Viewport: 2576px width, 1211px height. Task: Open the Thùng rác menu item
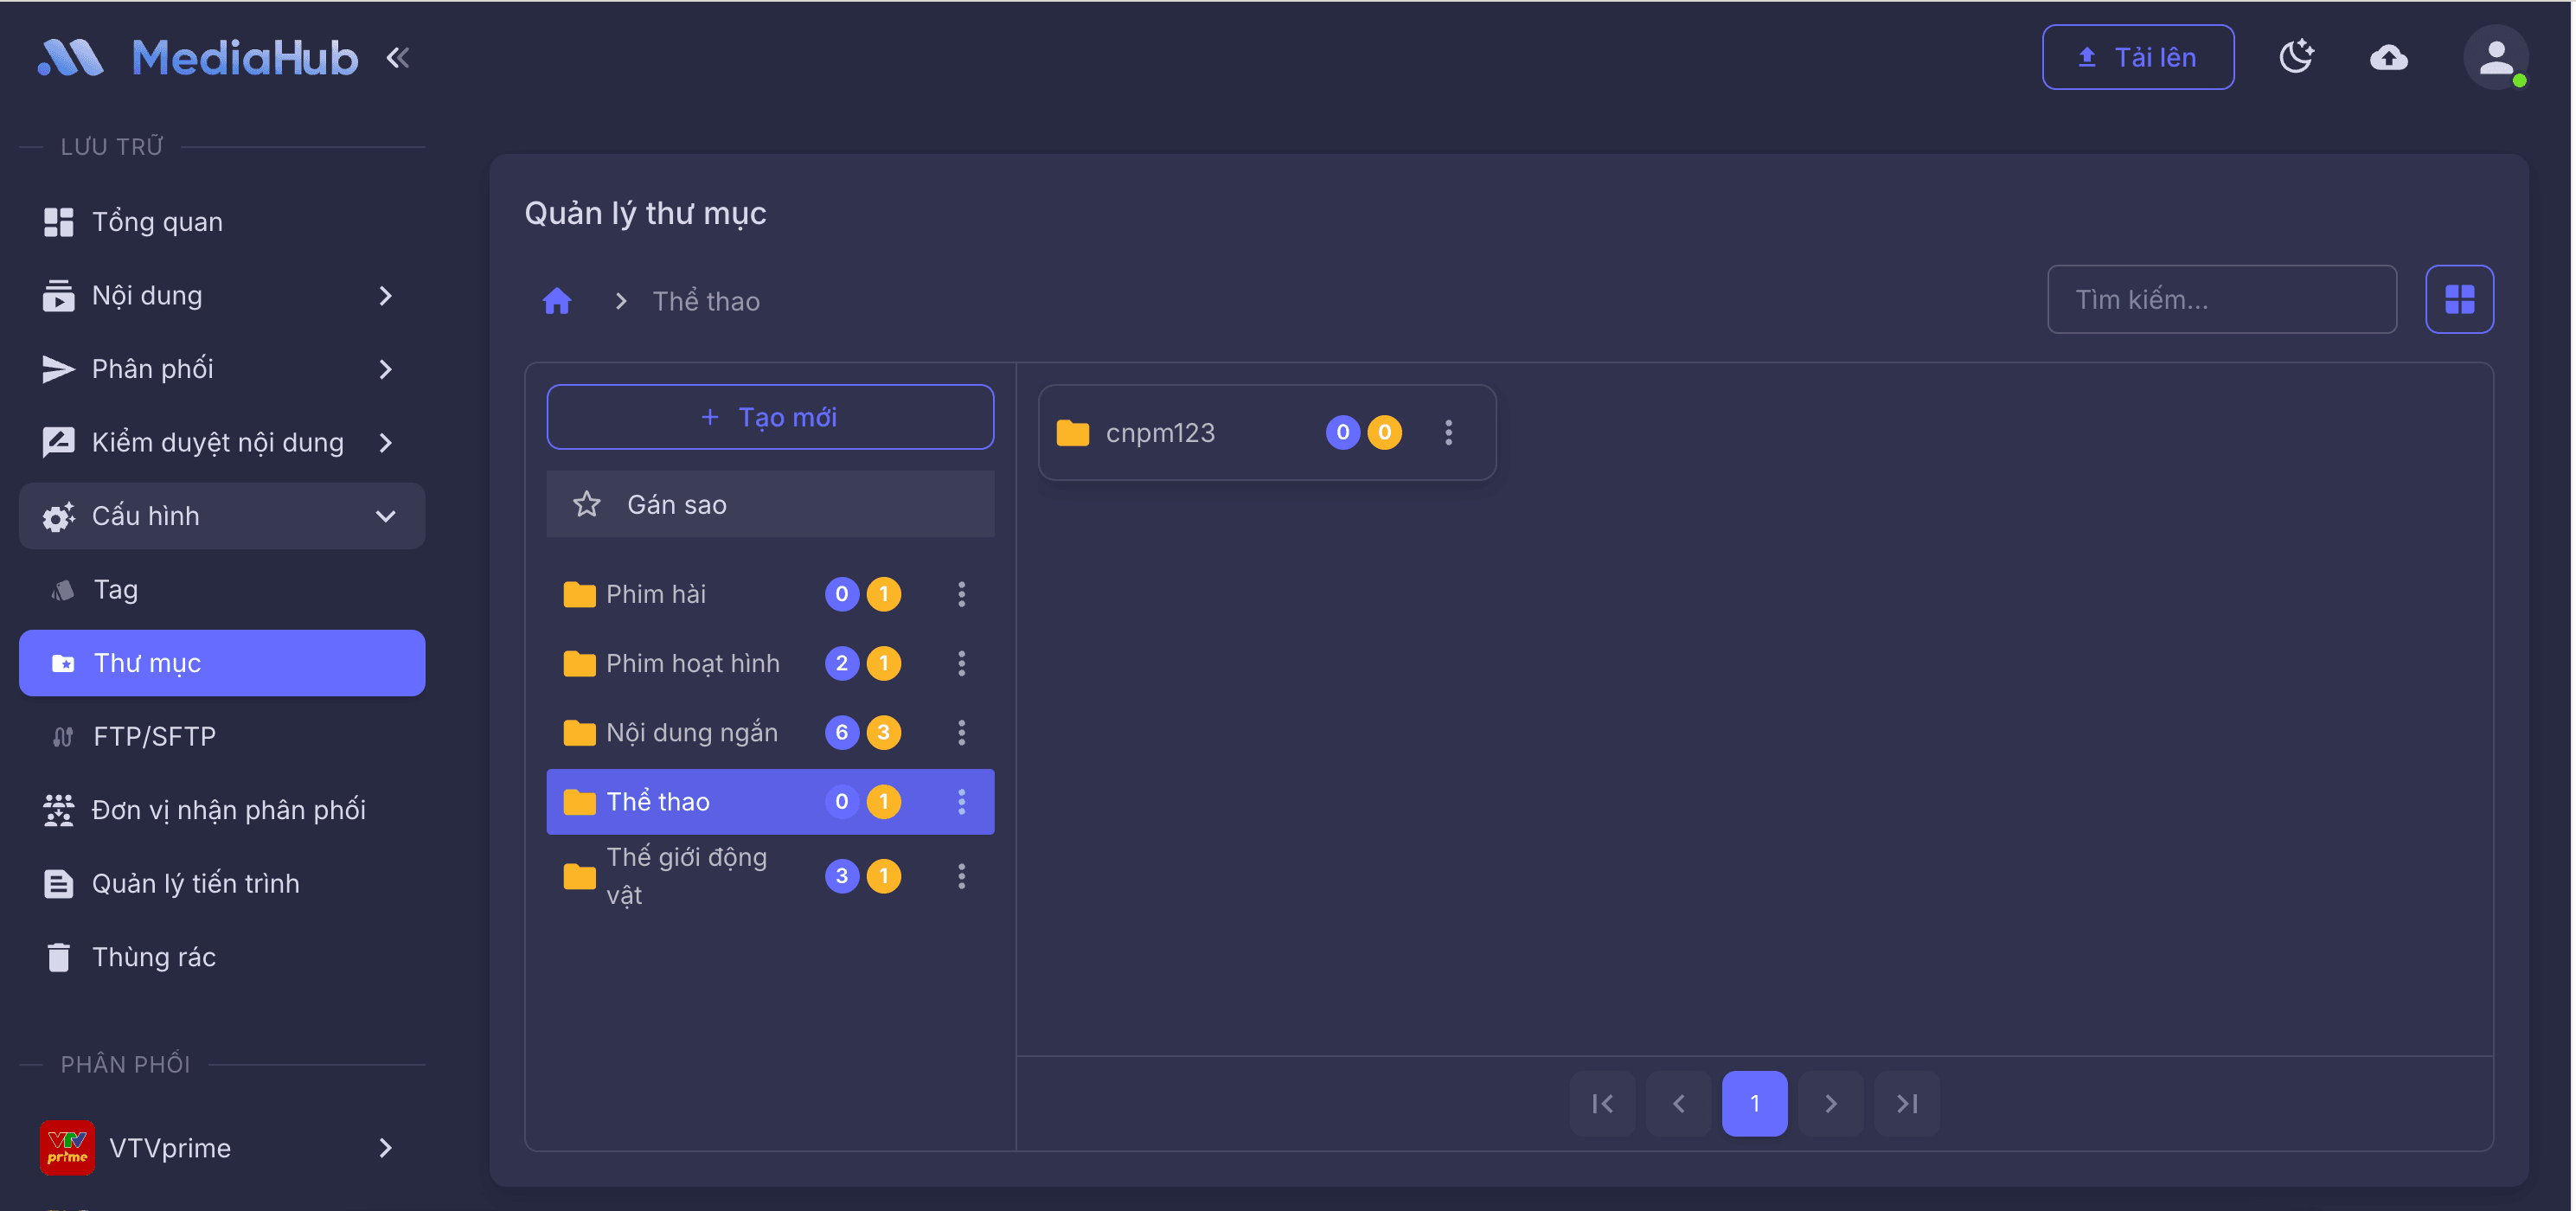(153, 957)
